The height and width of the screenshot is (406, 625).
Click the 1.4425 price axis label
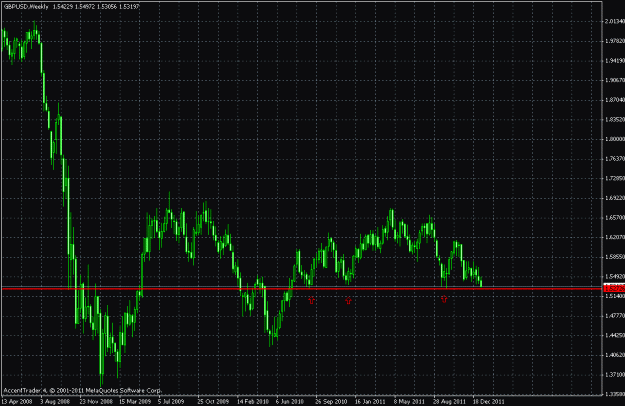click(615, 335)
